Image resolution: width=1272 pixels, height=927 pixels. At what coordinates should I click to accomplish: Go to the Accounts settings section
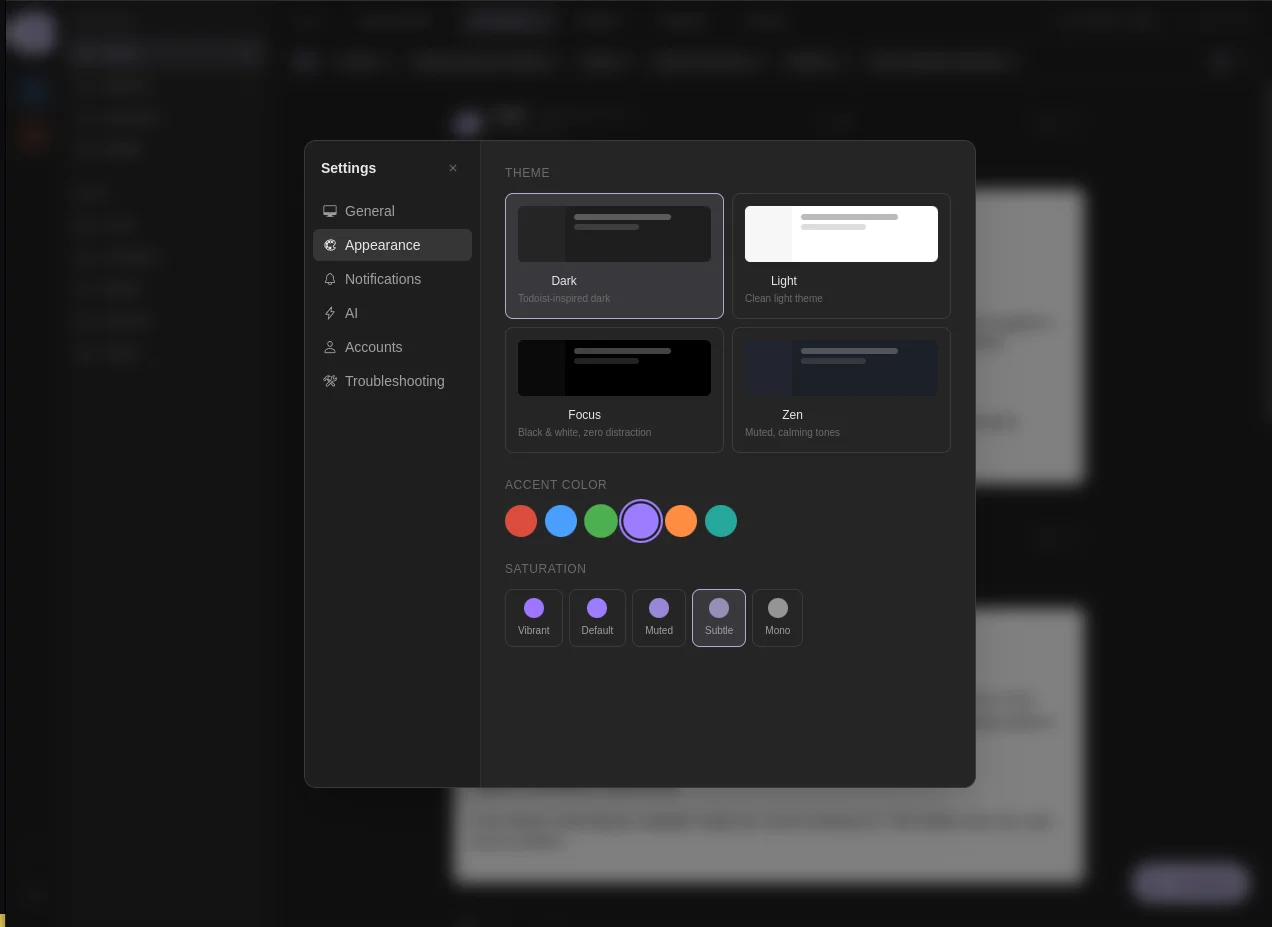[x=373, y=347]
